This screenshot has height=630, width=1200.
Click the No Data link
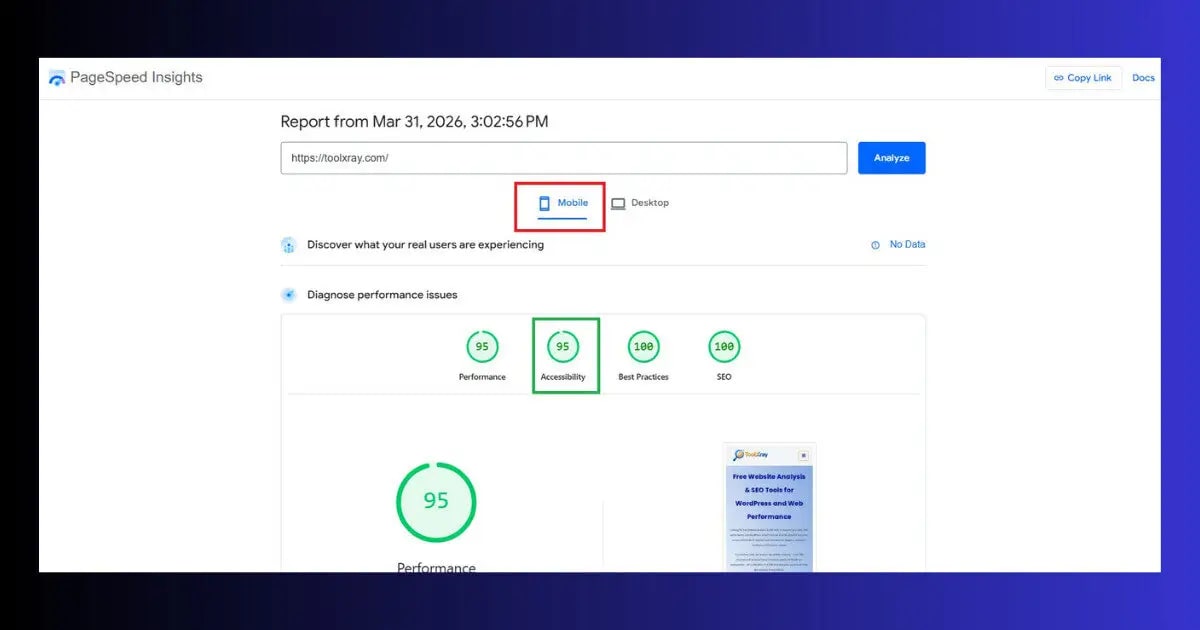click(906, 244)
